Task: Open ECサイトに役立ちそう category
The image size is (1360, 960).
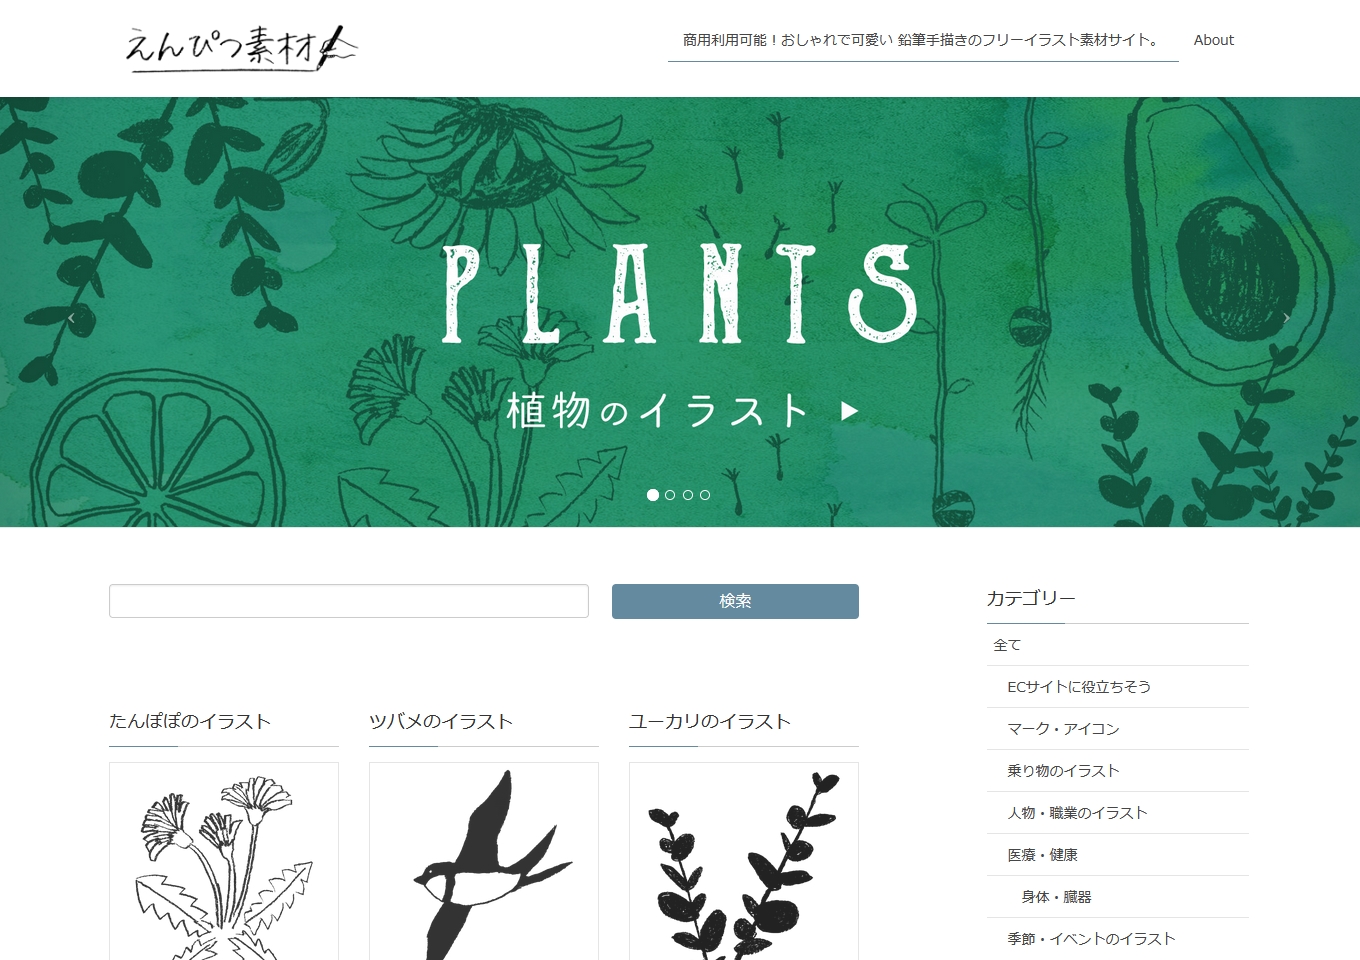Action: coord(1117,687)
